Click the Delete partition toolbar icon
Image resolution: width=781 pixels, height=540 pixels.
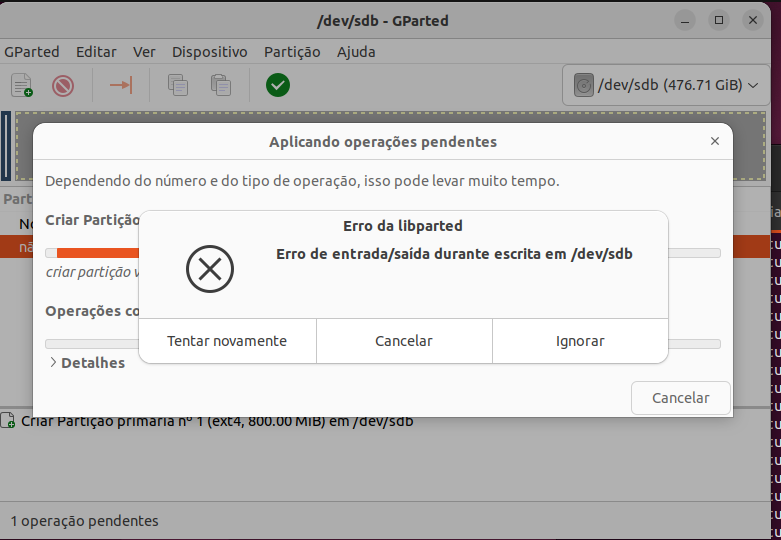click(63, 86)
